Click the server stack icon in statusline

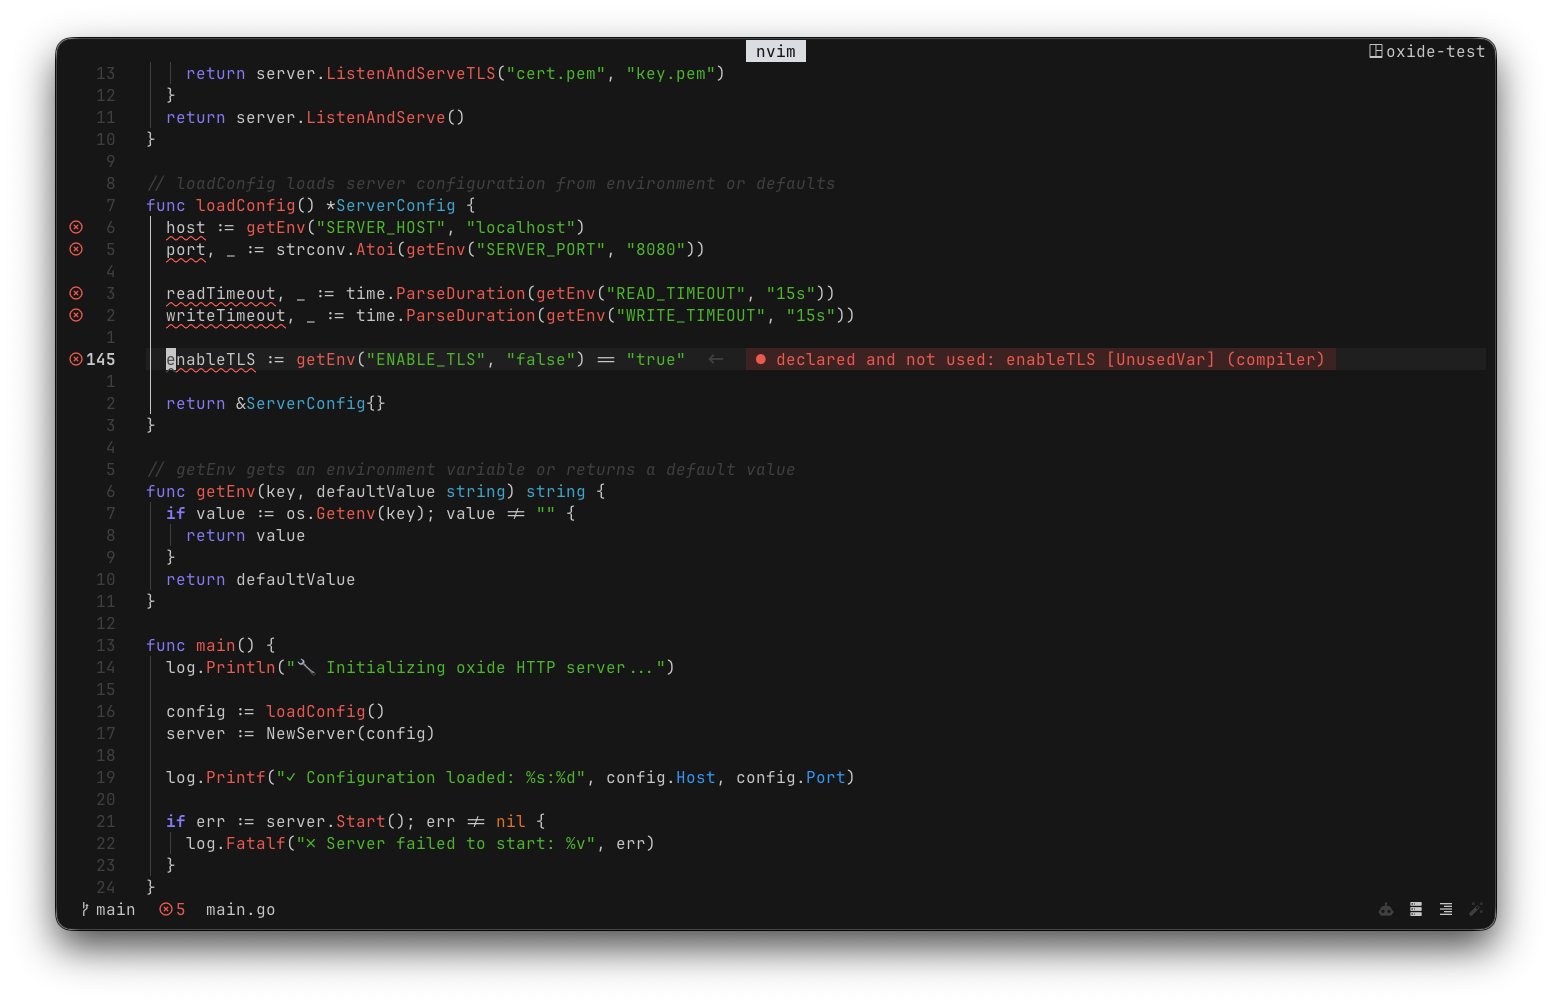pyautogui.click(x=1416, y=909)
